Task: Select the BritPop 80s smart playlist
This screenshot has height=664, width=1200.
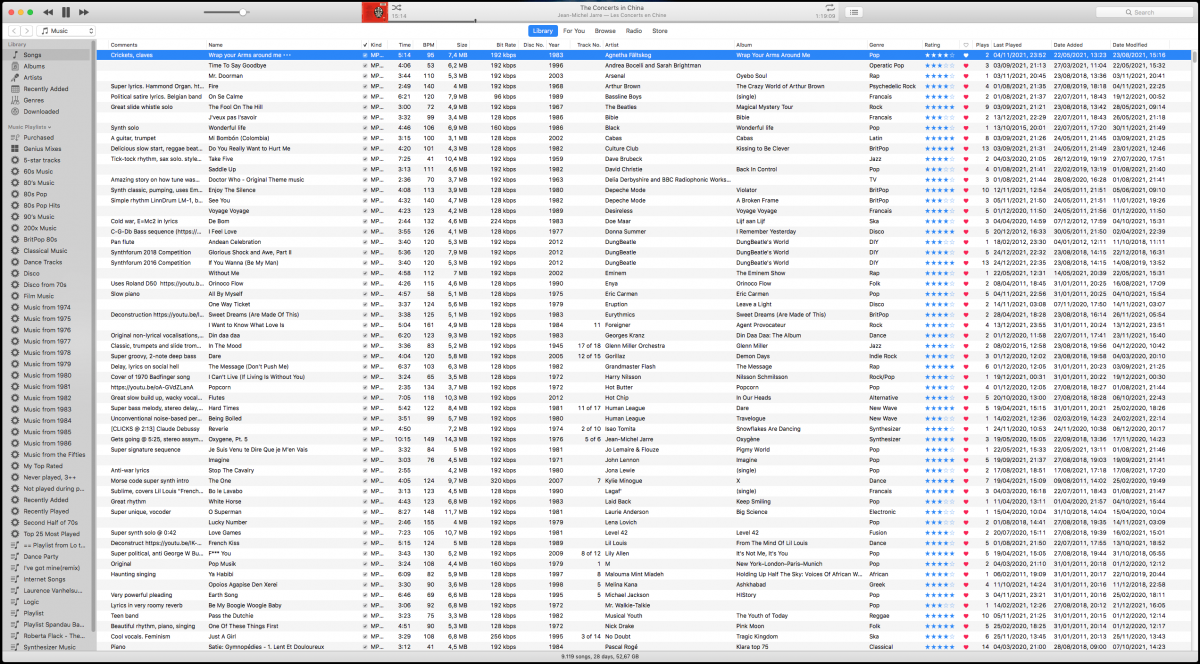Action: [x=44, y=239]
